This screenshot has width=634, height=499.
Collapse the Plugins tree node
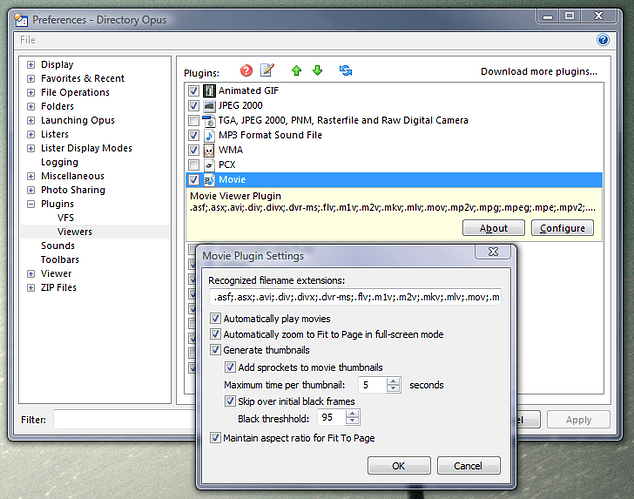pos(31,204)
